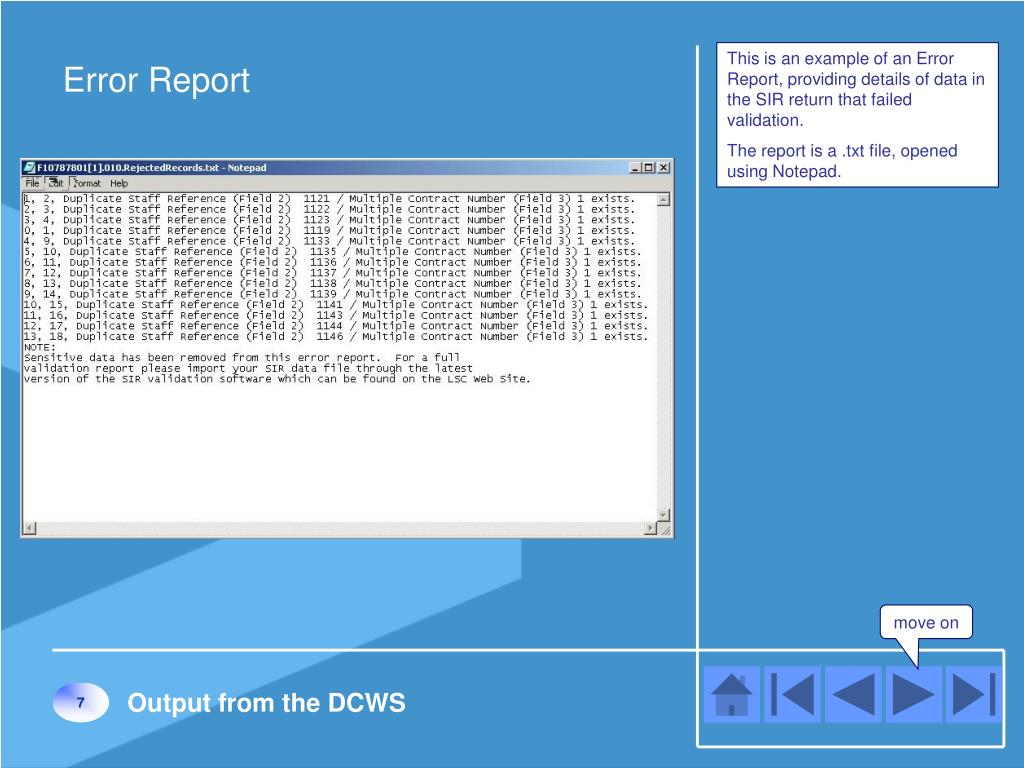This screenshot has height=768, width=1024.
Task: Click the error line with reference 1123
Action: 329,219
